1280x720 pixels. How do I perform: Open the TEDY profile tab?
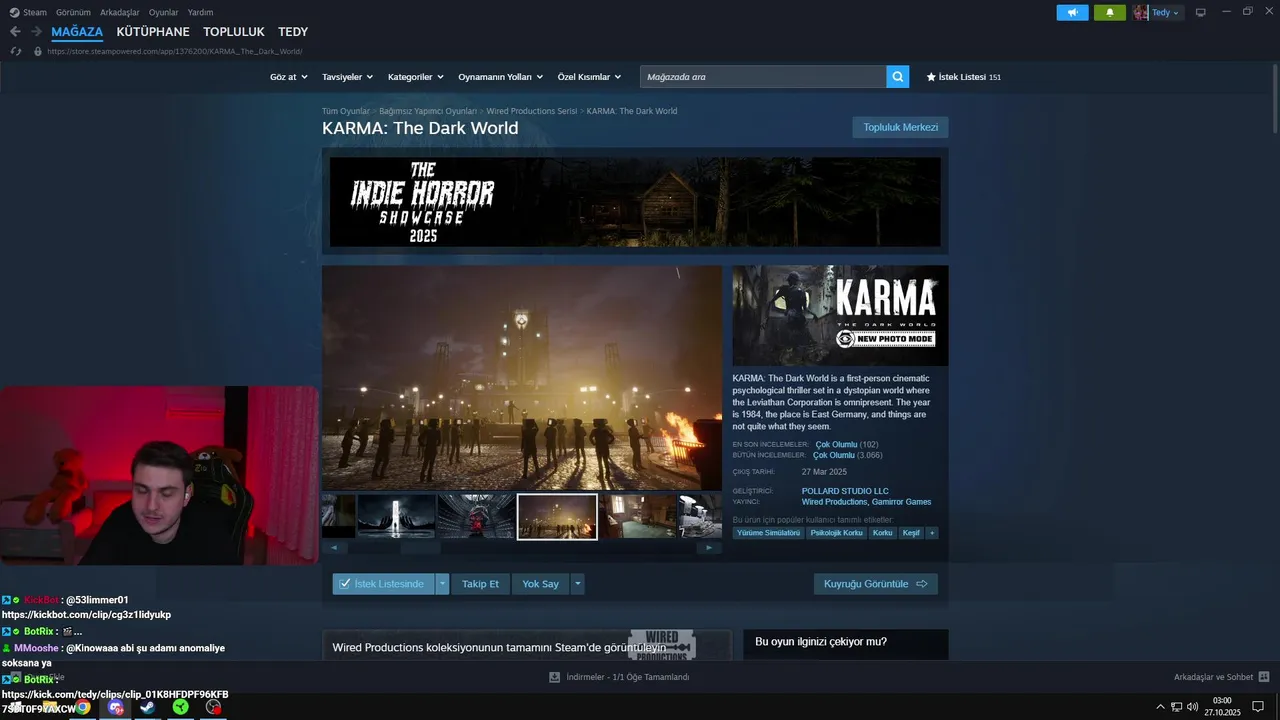[x=293, y=32]
